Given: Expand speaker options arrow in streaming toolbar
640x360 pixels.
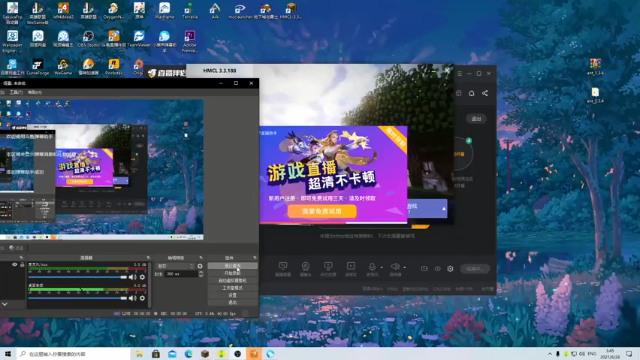Looking at the screenshot, I should click(404, 268).
